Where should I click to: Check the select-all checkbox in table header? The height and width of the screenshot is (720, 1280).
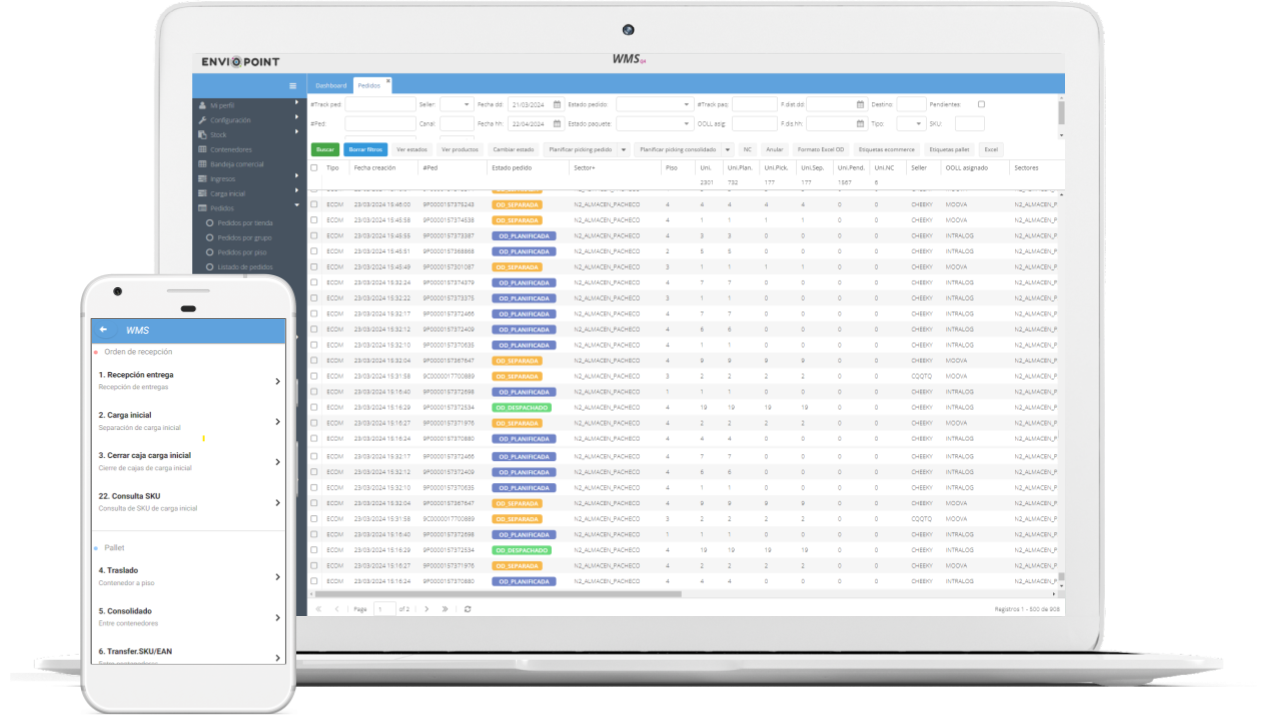(x=314, y=168)
